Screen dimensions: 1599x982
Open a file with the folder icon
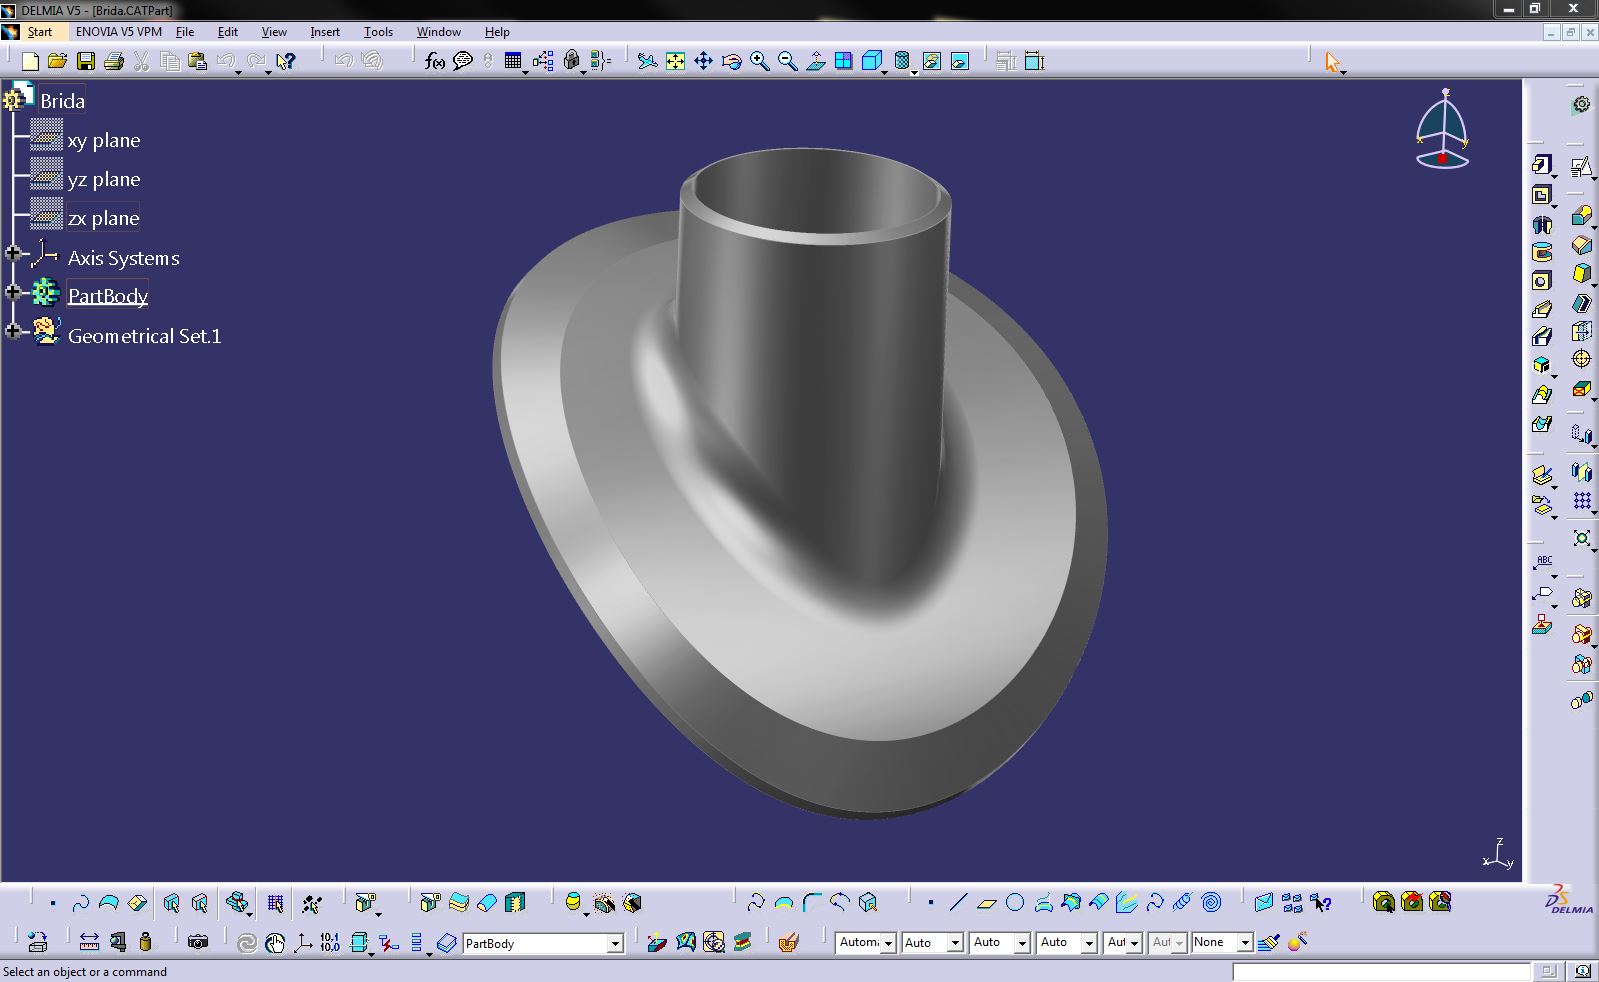[57, 61]
